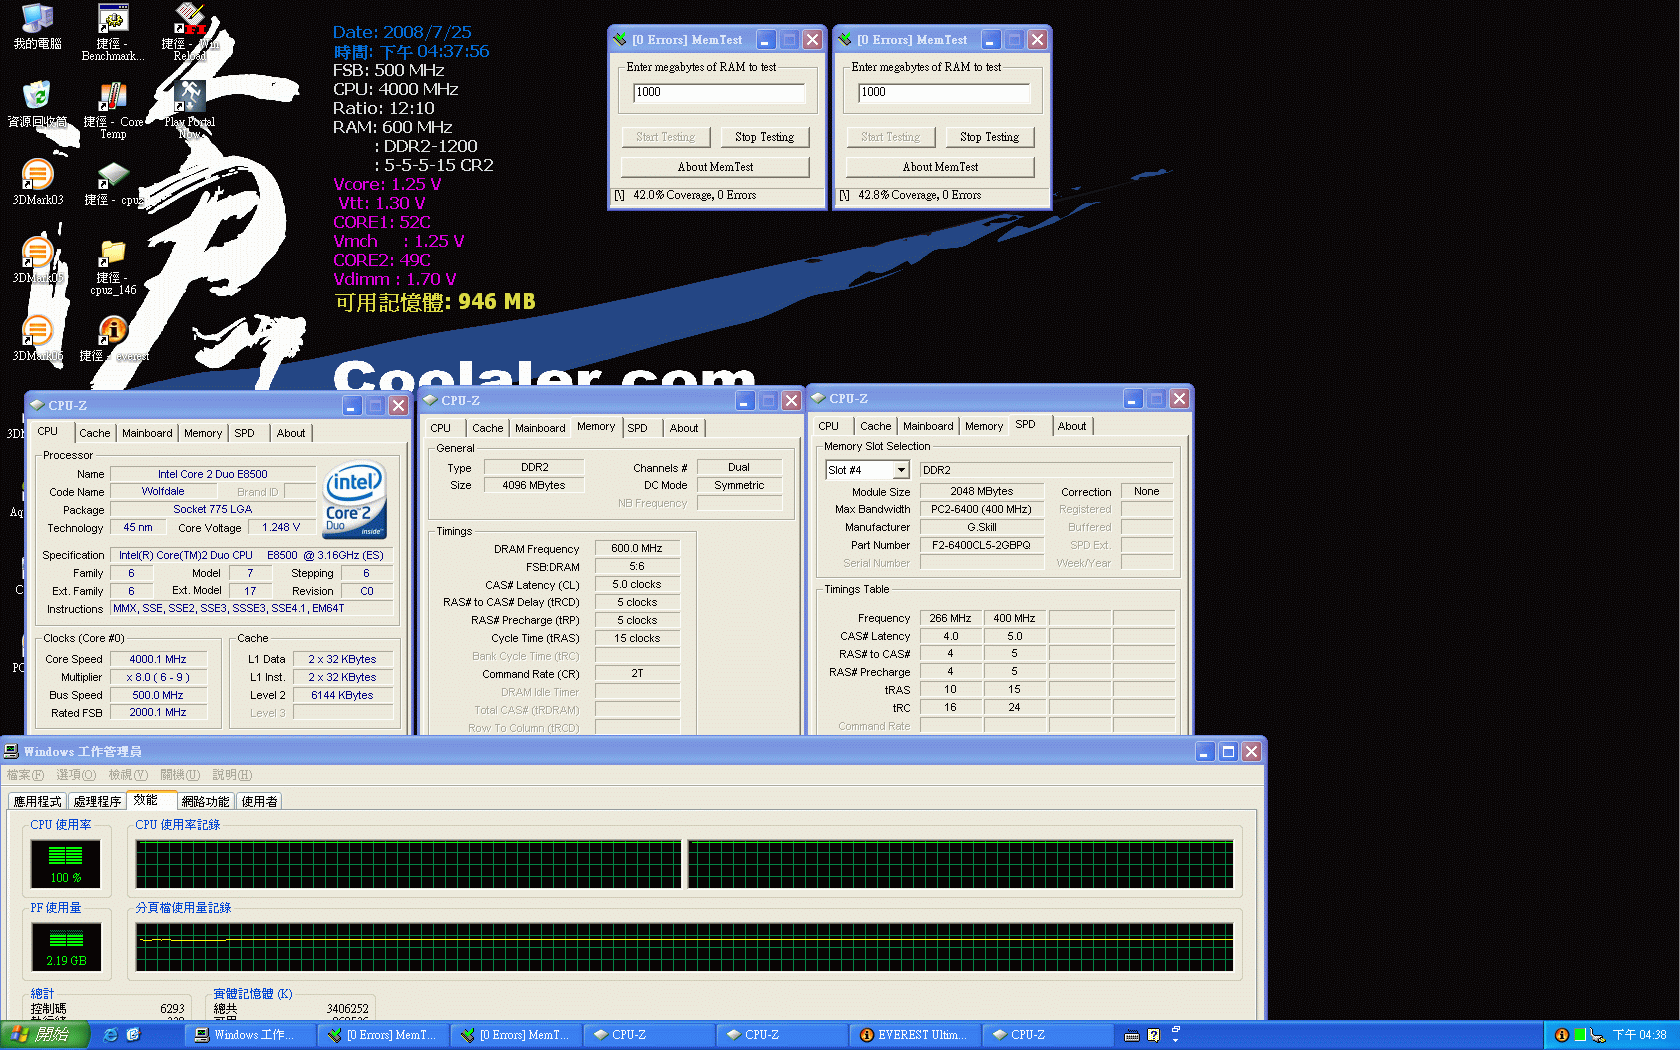Click the Intel Core 2 Duo E8500 name field
This screenshot has height=1050, width=1680.
(x=212, y=474)
